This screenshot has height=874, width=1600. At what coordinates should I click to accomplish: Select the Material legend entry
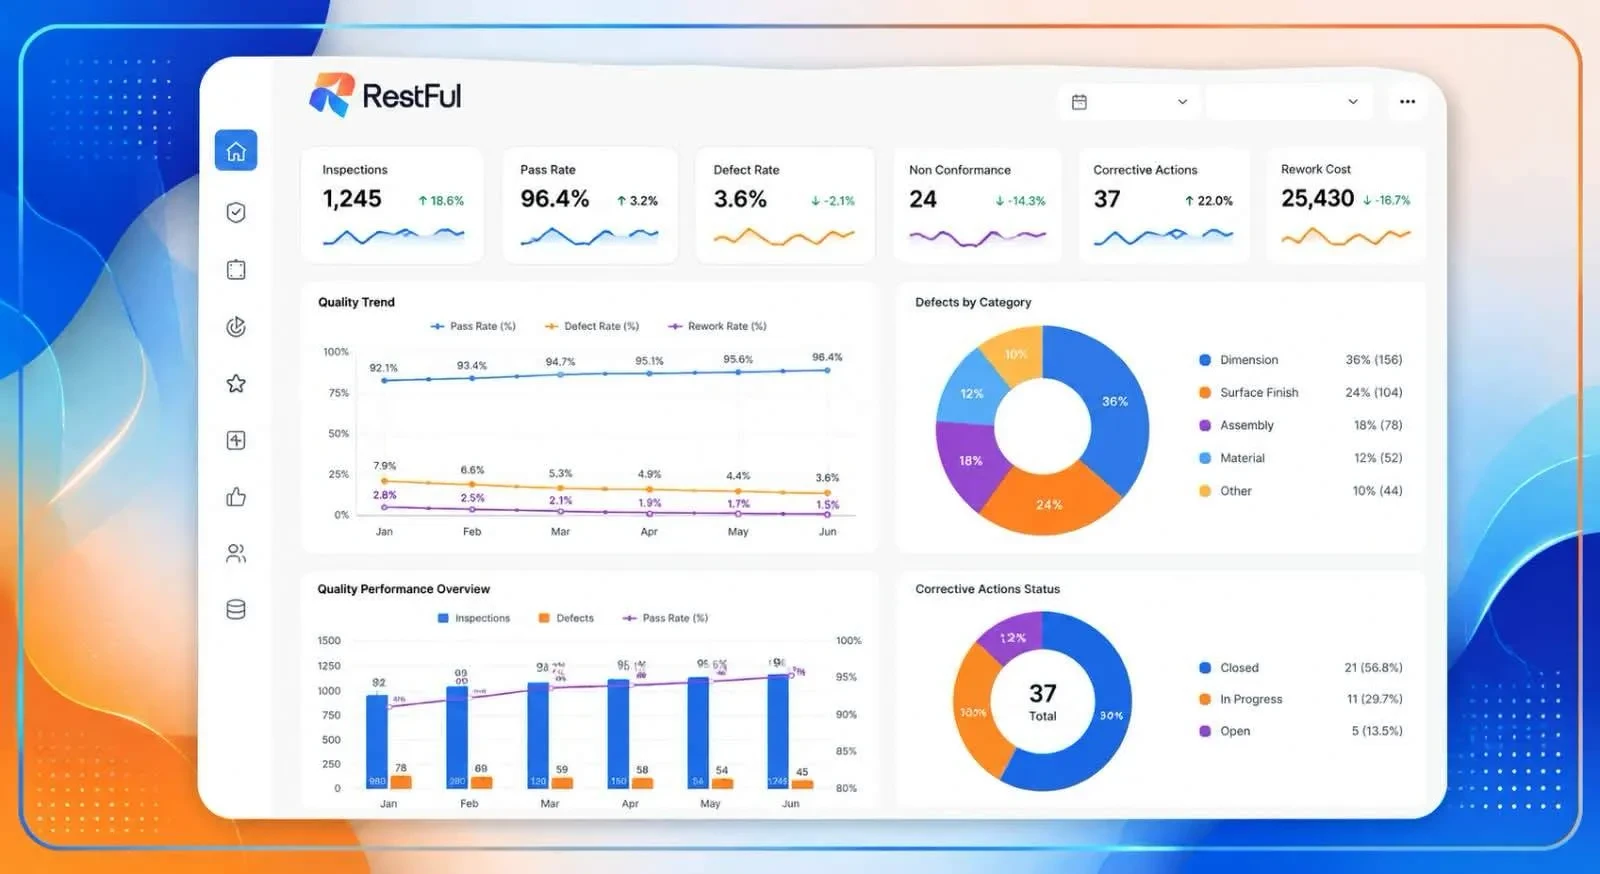[x=1301, y=458]
